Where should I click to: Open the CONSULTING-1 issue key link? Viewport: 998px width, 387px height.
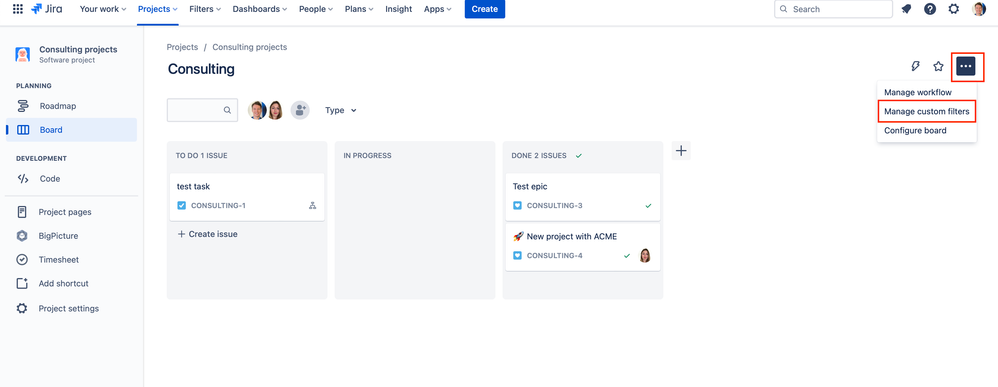coord(218,206)
